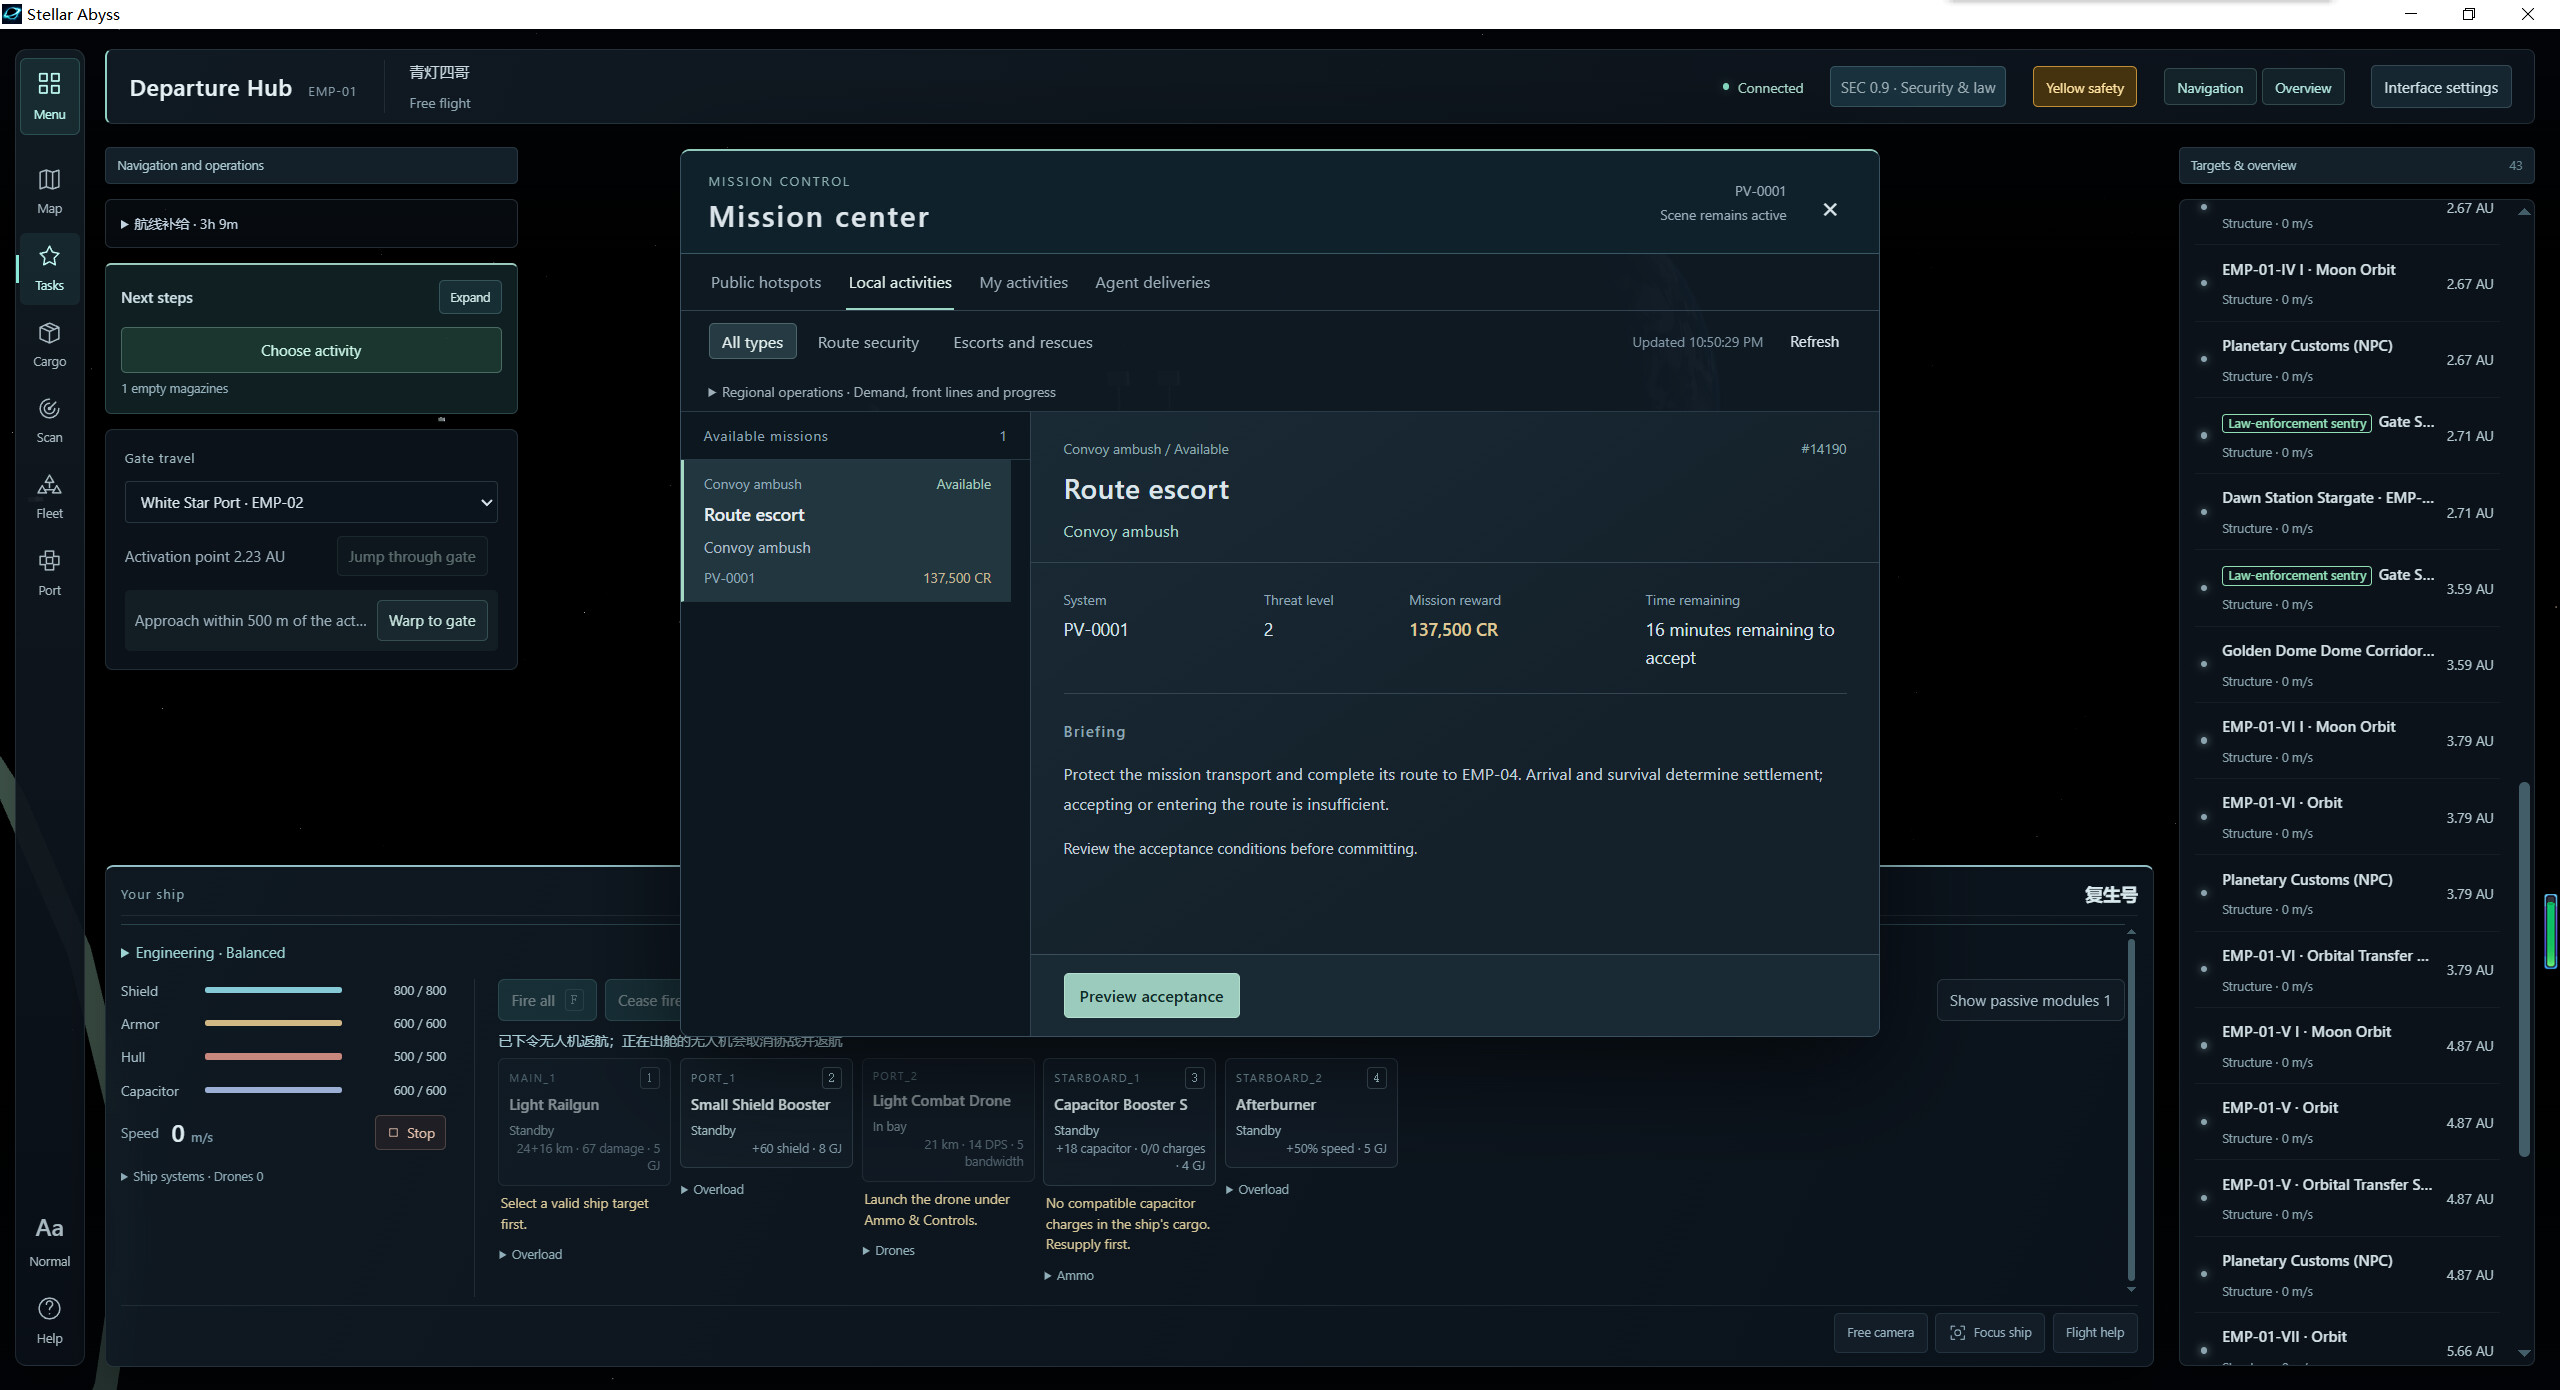This screenshot has width=2560, height=1390.
Task: Open the Port sidebar icon
Action: click(49, 573)
